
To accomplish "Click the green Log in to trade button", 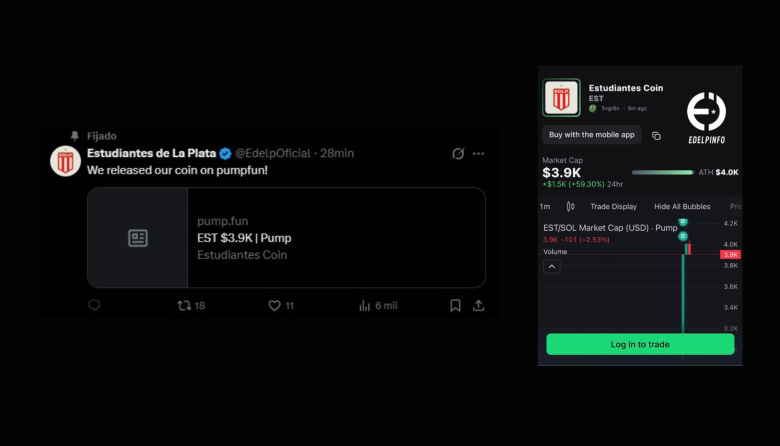I will (640, 344).
